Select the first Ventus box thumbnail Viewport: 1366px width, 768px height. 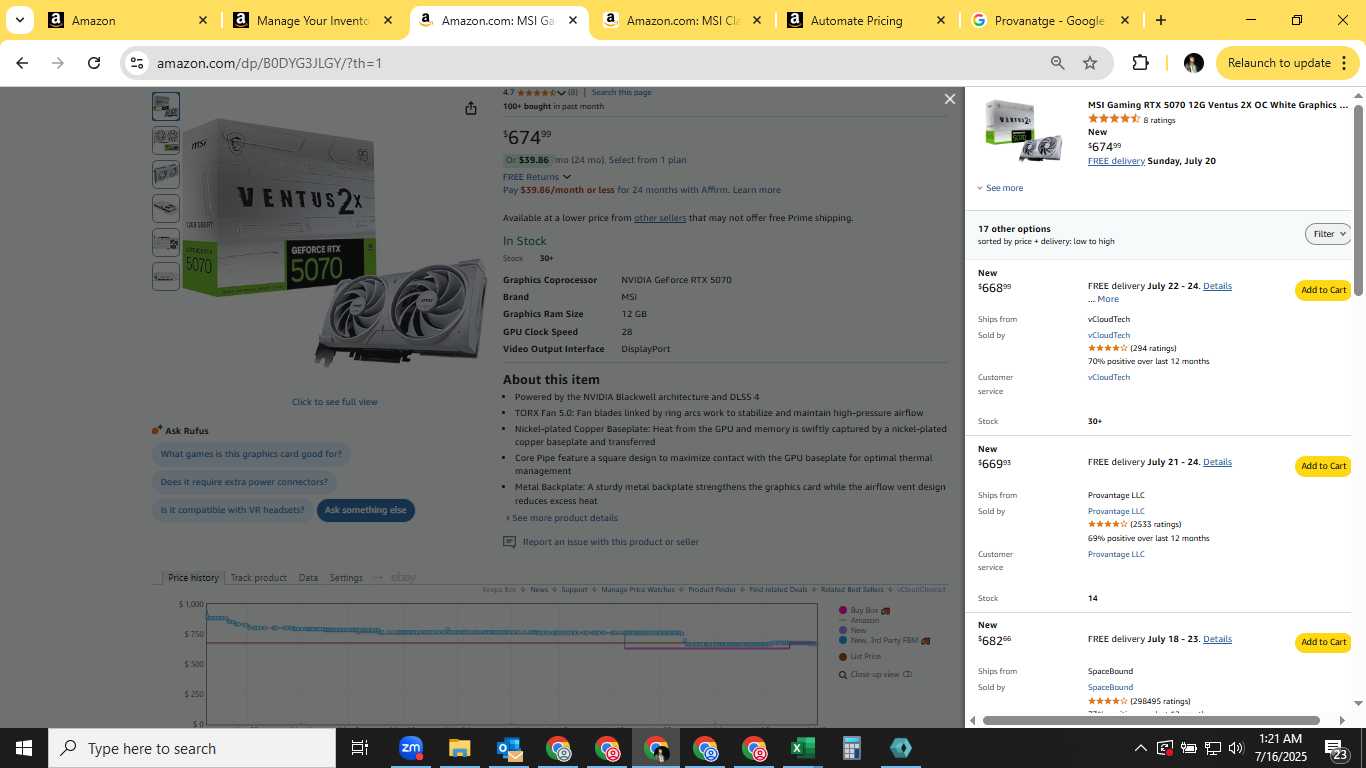point(166,106)
